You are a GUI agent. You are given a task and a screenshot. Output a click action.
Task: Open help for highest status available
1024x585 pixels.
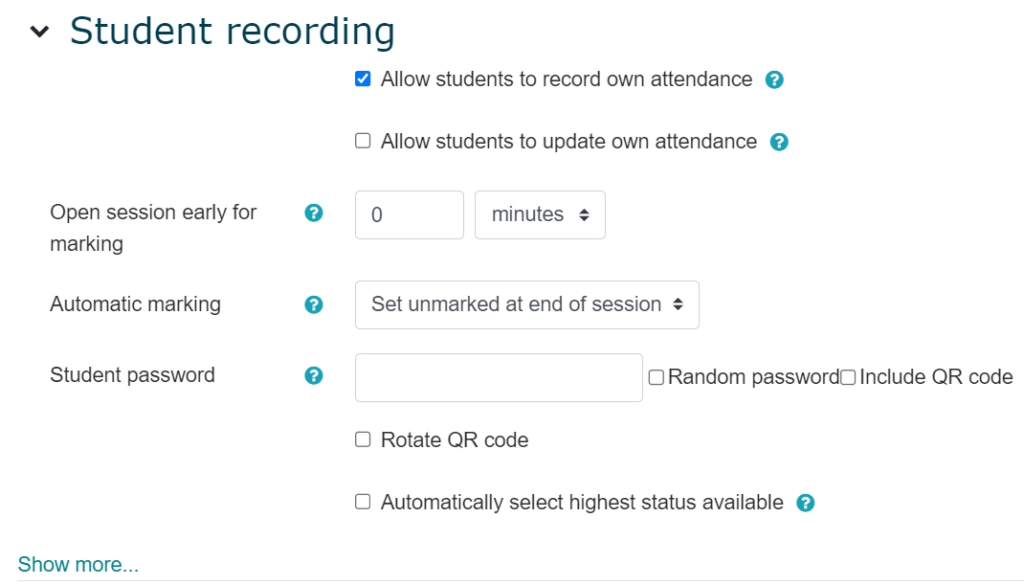point(806,503)
